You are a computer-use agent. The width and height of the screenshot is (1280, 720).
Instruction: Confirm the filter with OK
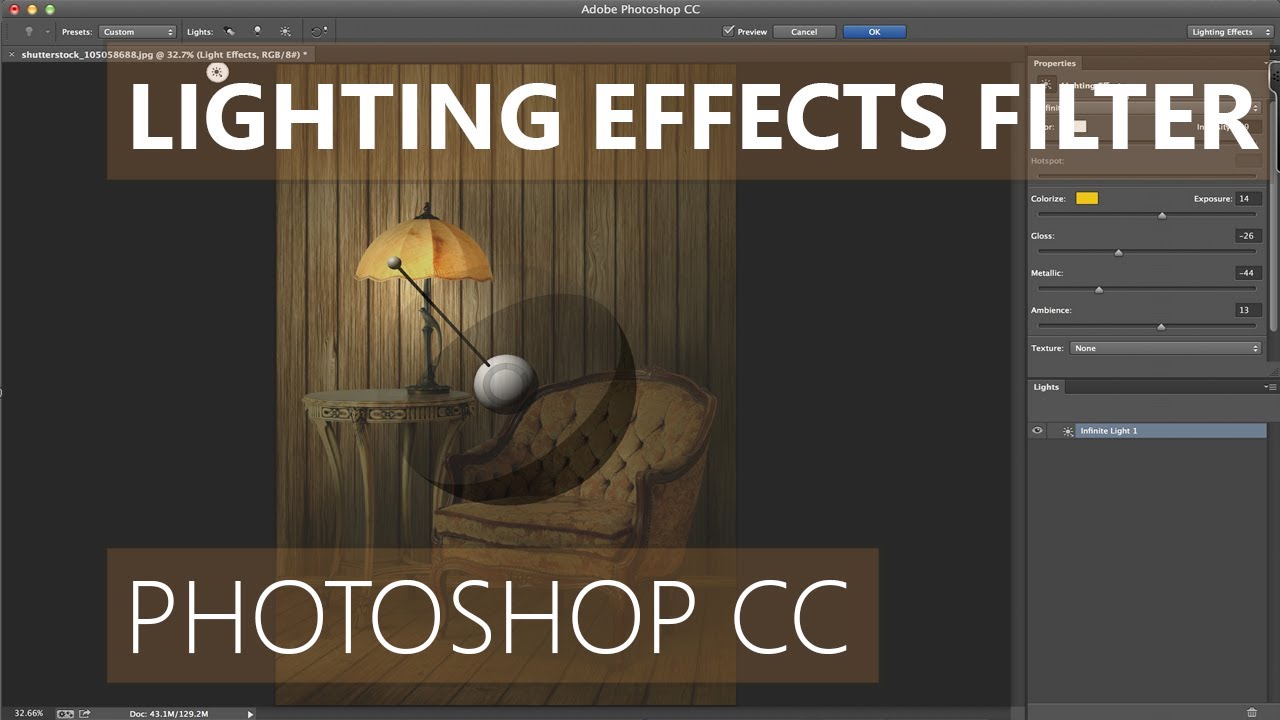click(x=874, y=32)
